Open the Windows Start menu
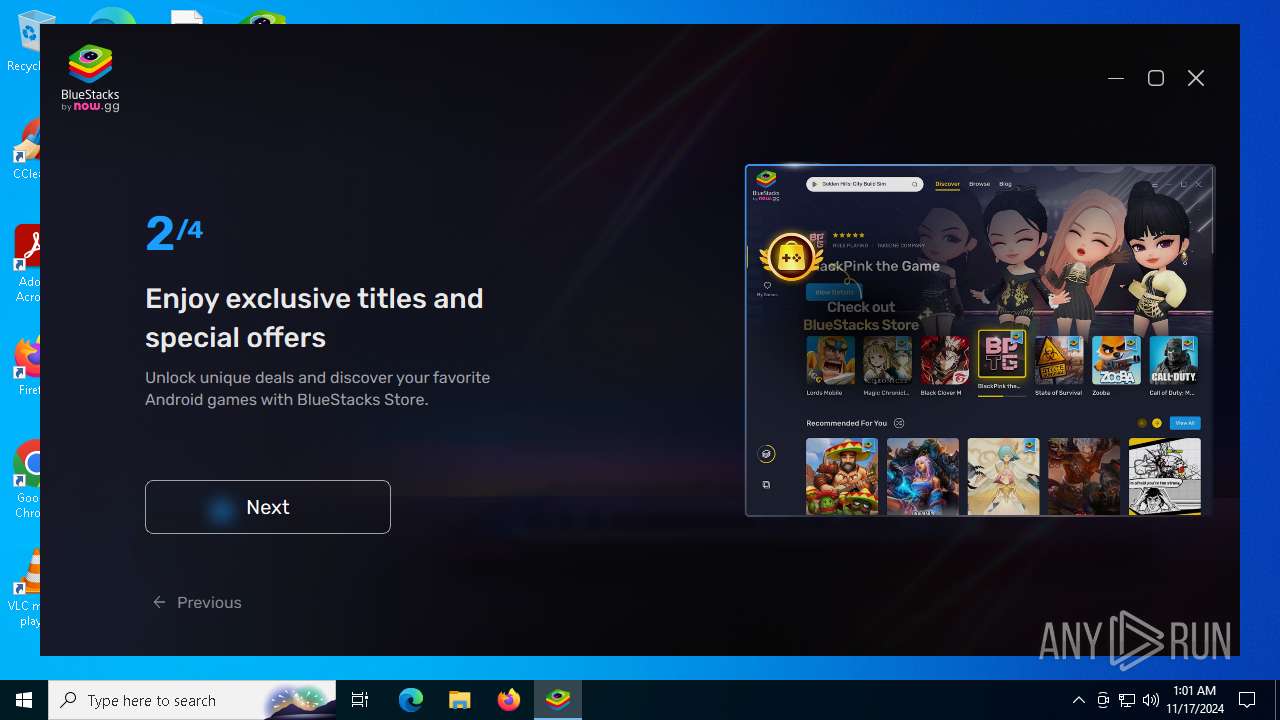 tap(24, 700)
